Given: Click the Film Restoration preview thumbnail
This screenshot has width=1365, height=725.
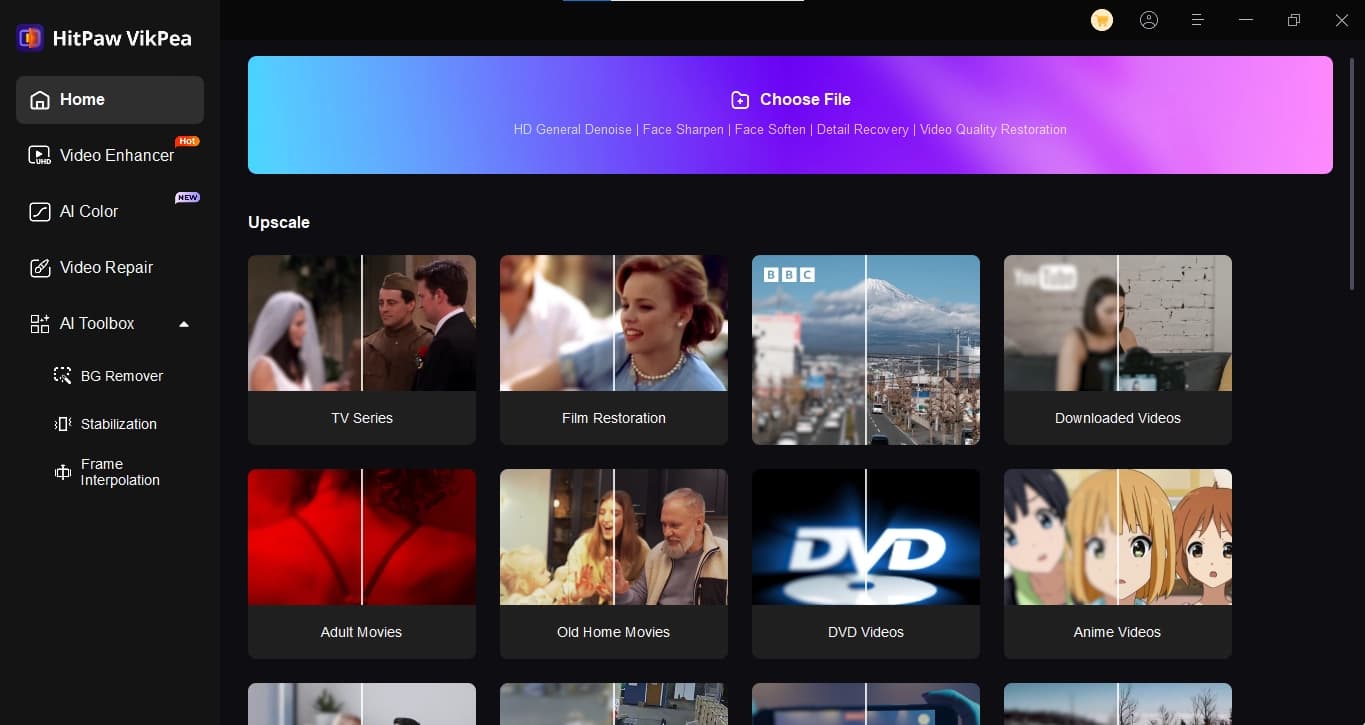Looking at the screenshot, I should pyautogui.click(x=614, y=323).
